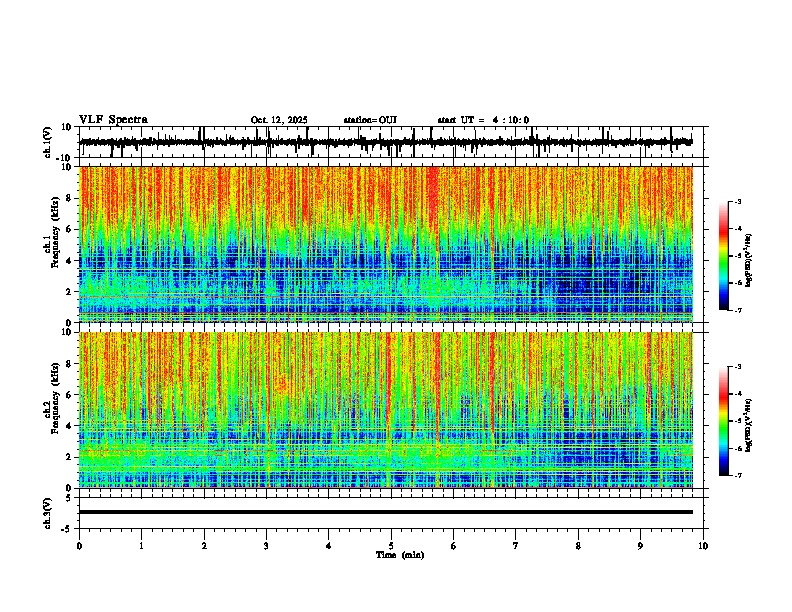Click tick label 1 on the Time axis
Viewport: 792px width, 612px height.
tap(141, 546)
